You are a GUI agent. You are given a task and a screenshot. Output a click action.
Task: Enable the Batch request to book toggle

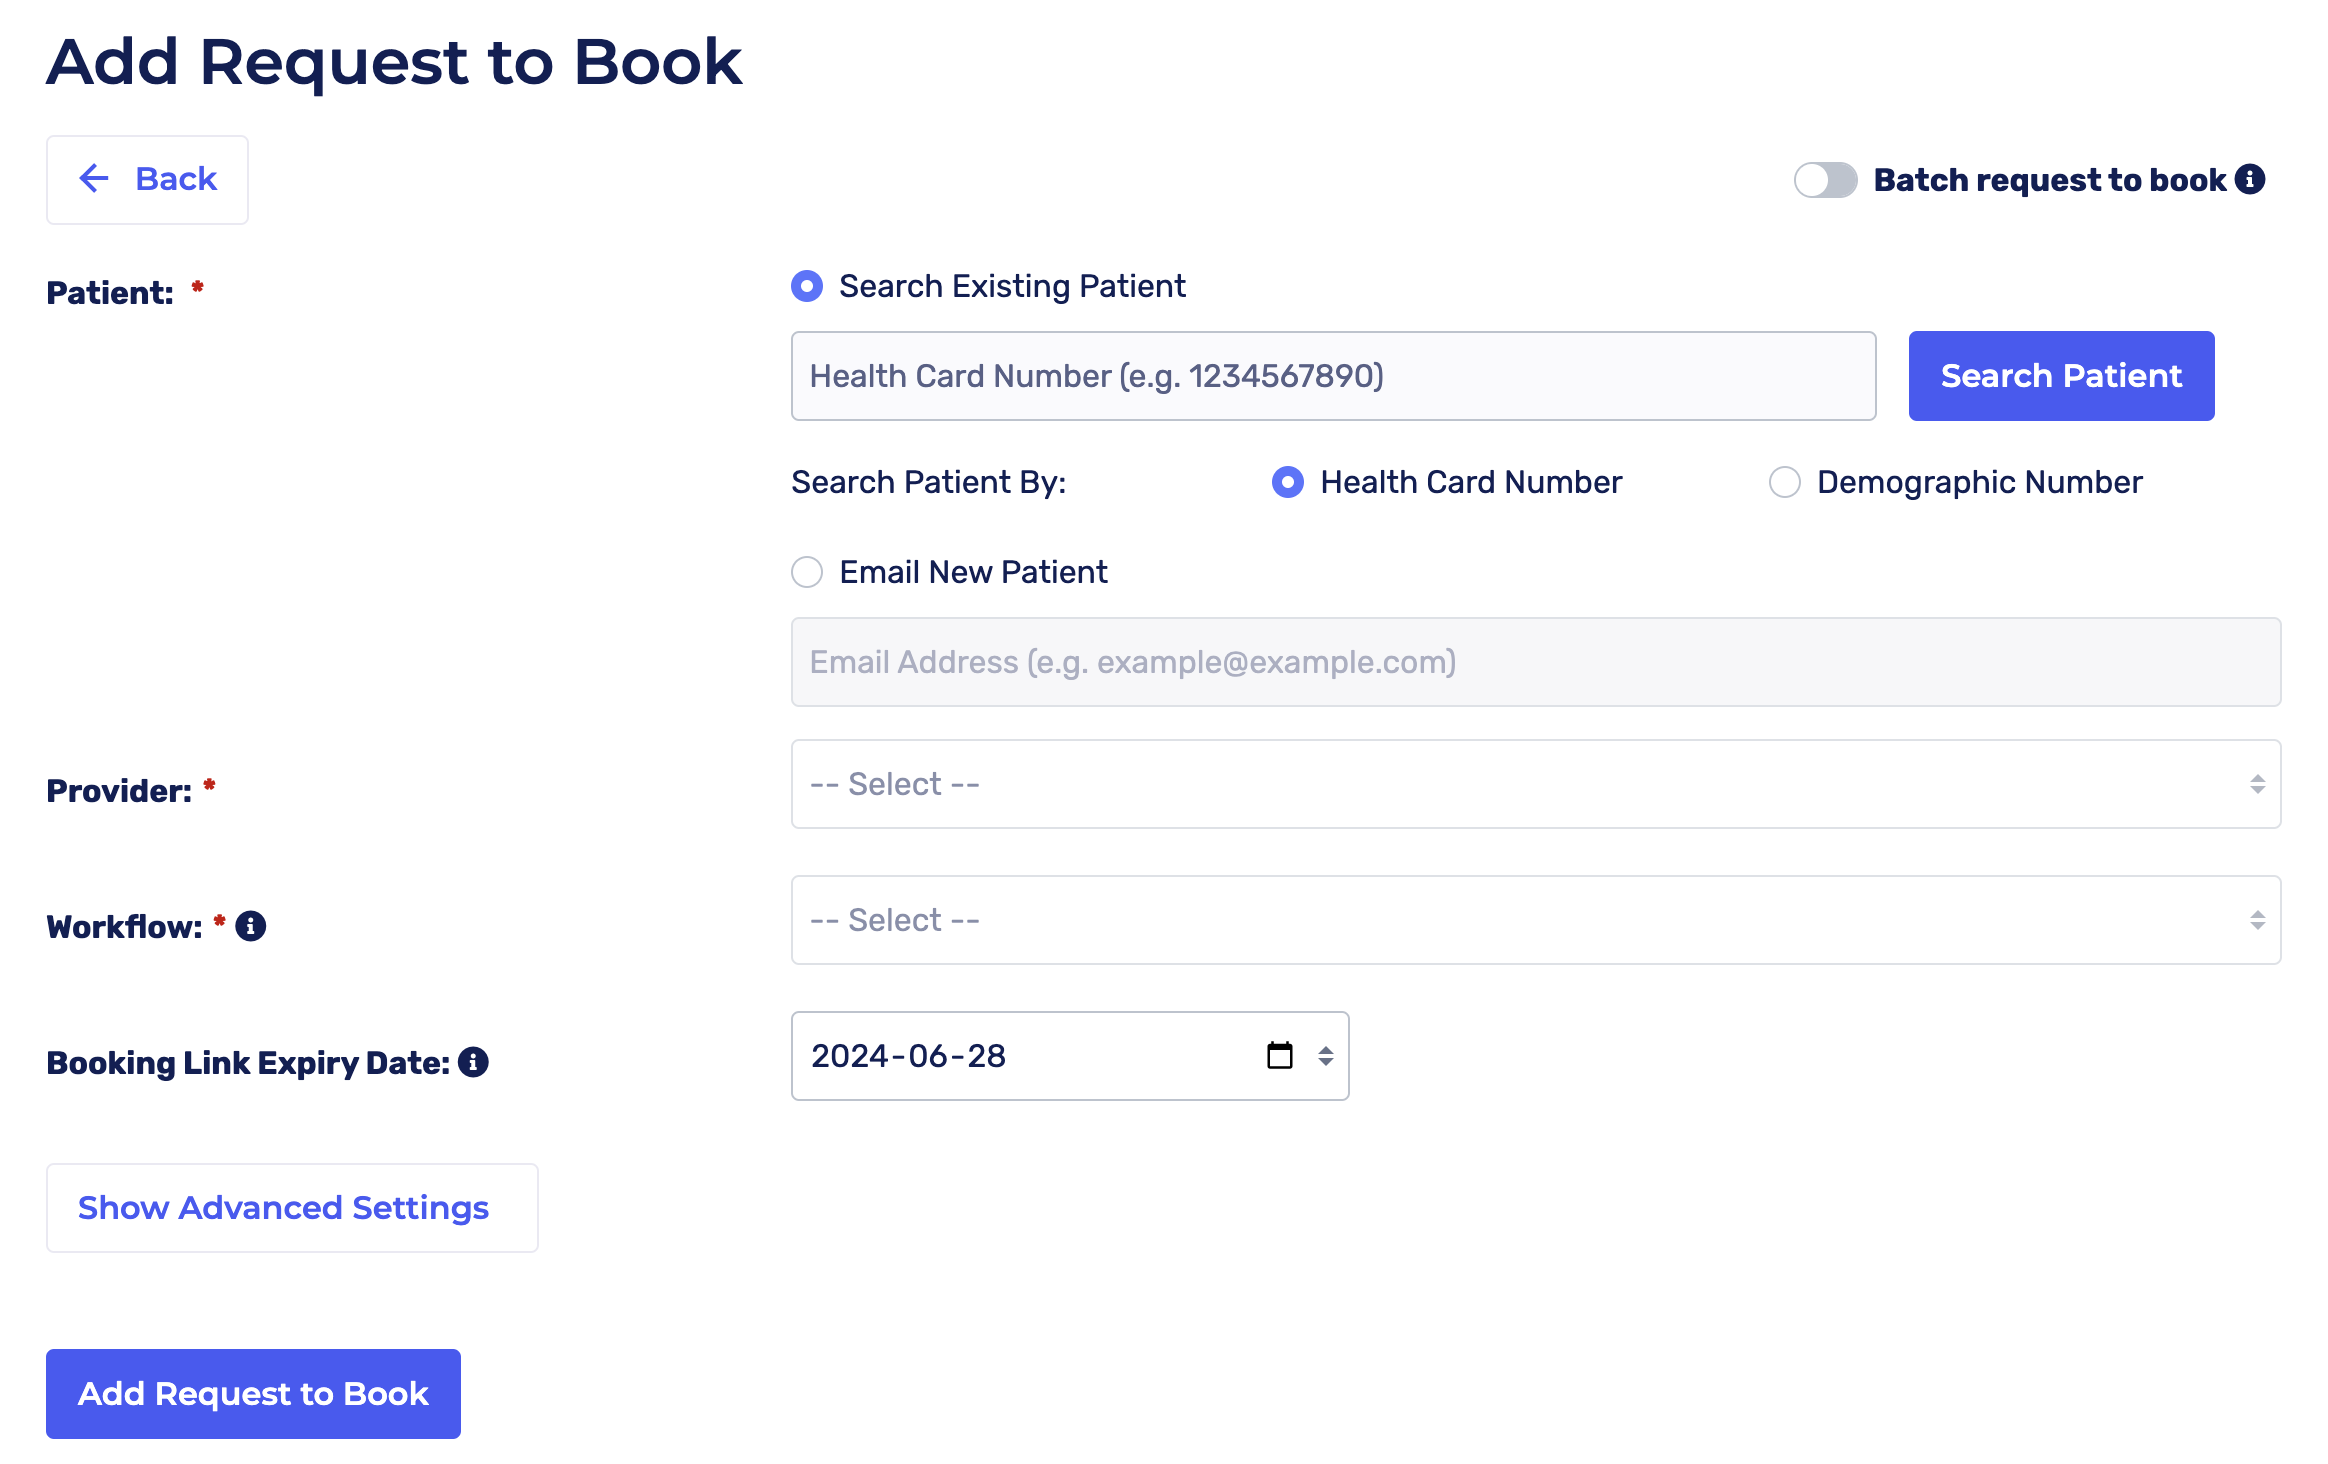[x=1825, y=180]
